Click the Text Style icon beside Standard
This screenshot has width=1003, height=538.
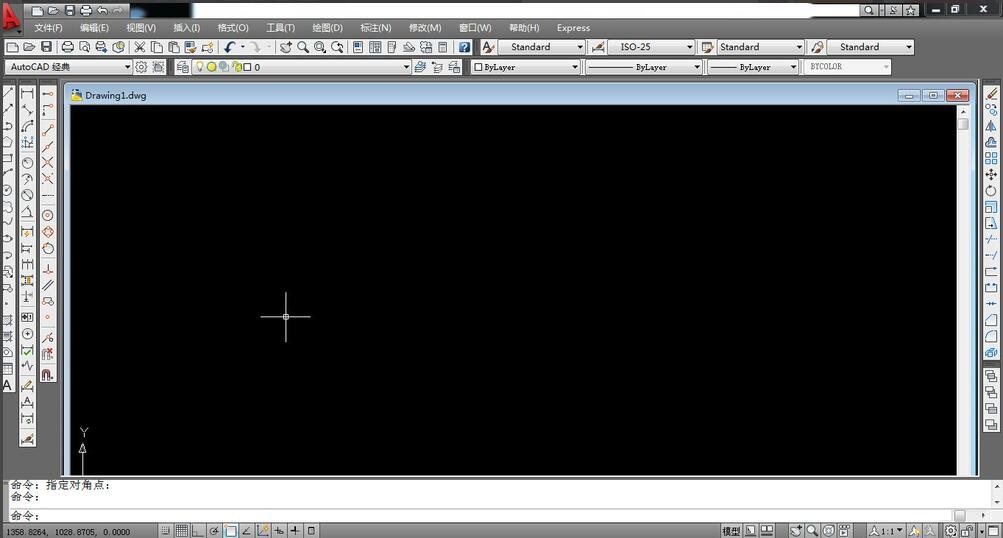point(488,47)
